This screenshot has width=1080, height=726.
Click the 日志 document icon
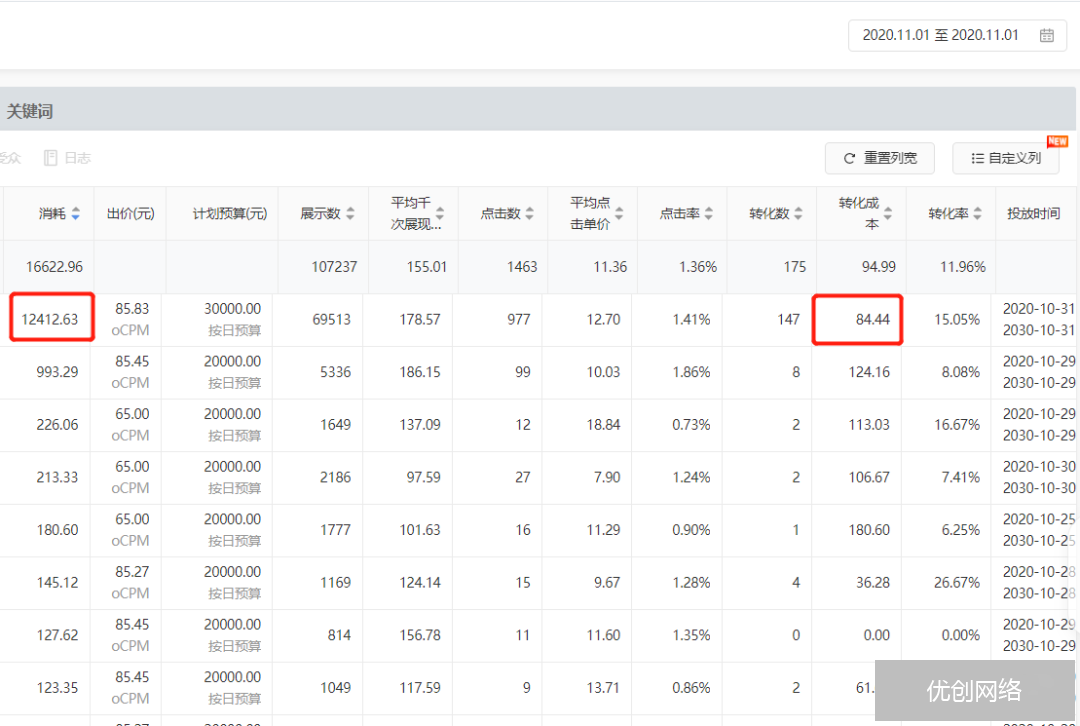[50, 158]
